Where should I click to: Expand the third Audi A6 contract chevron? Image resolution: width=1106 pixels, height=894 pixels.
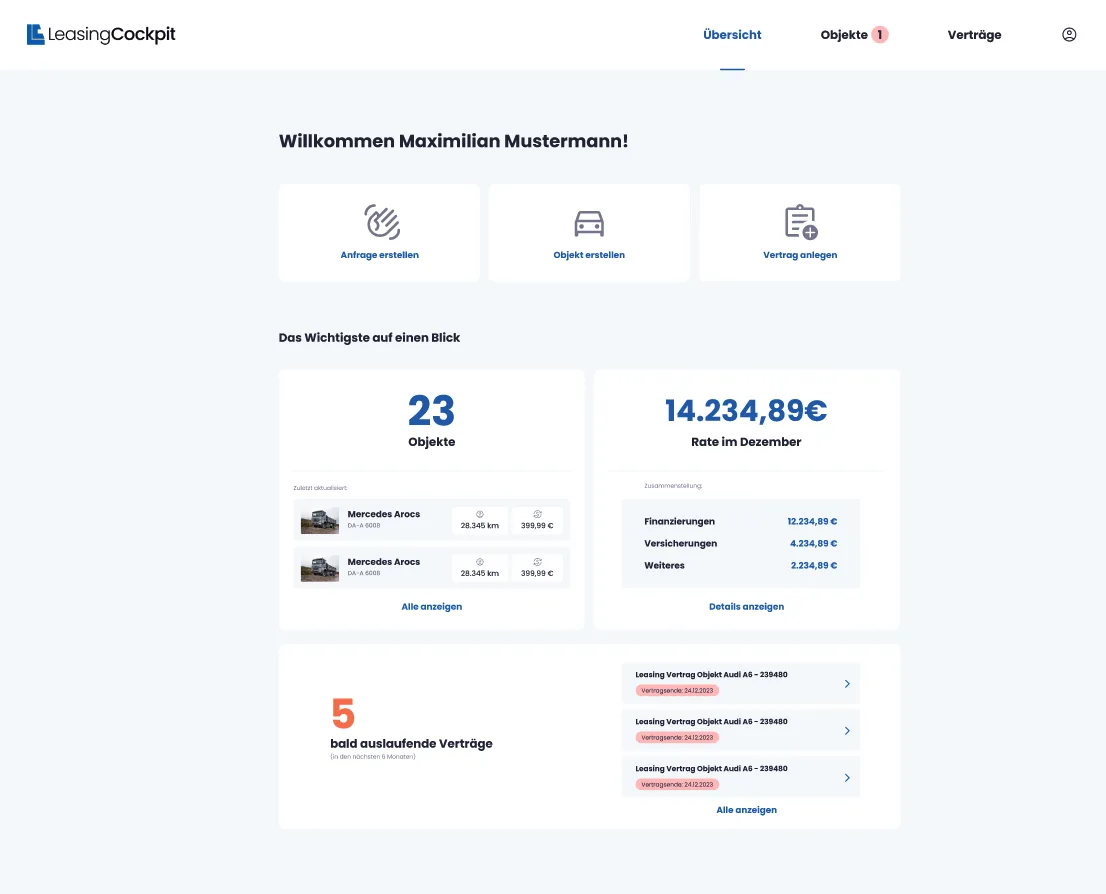pyautogui.click(x=847, y=778)
